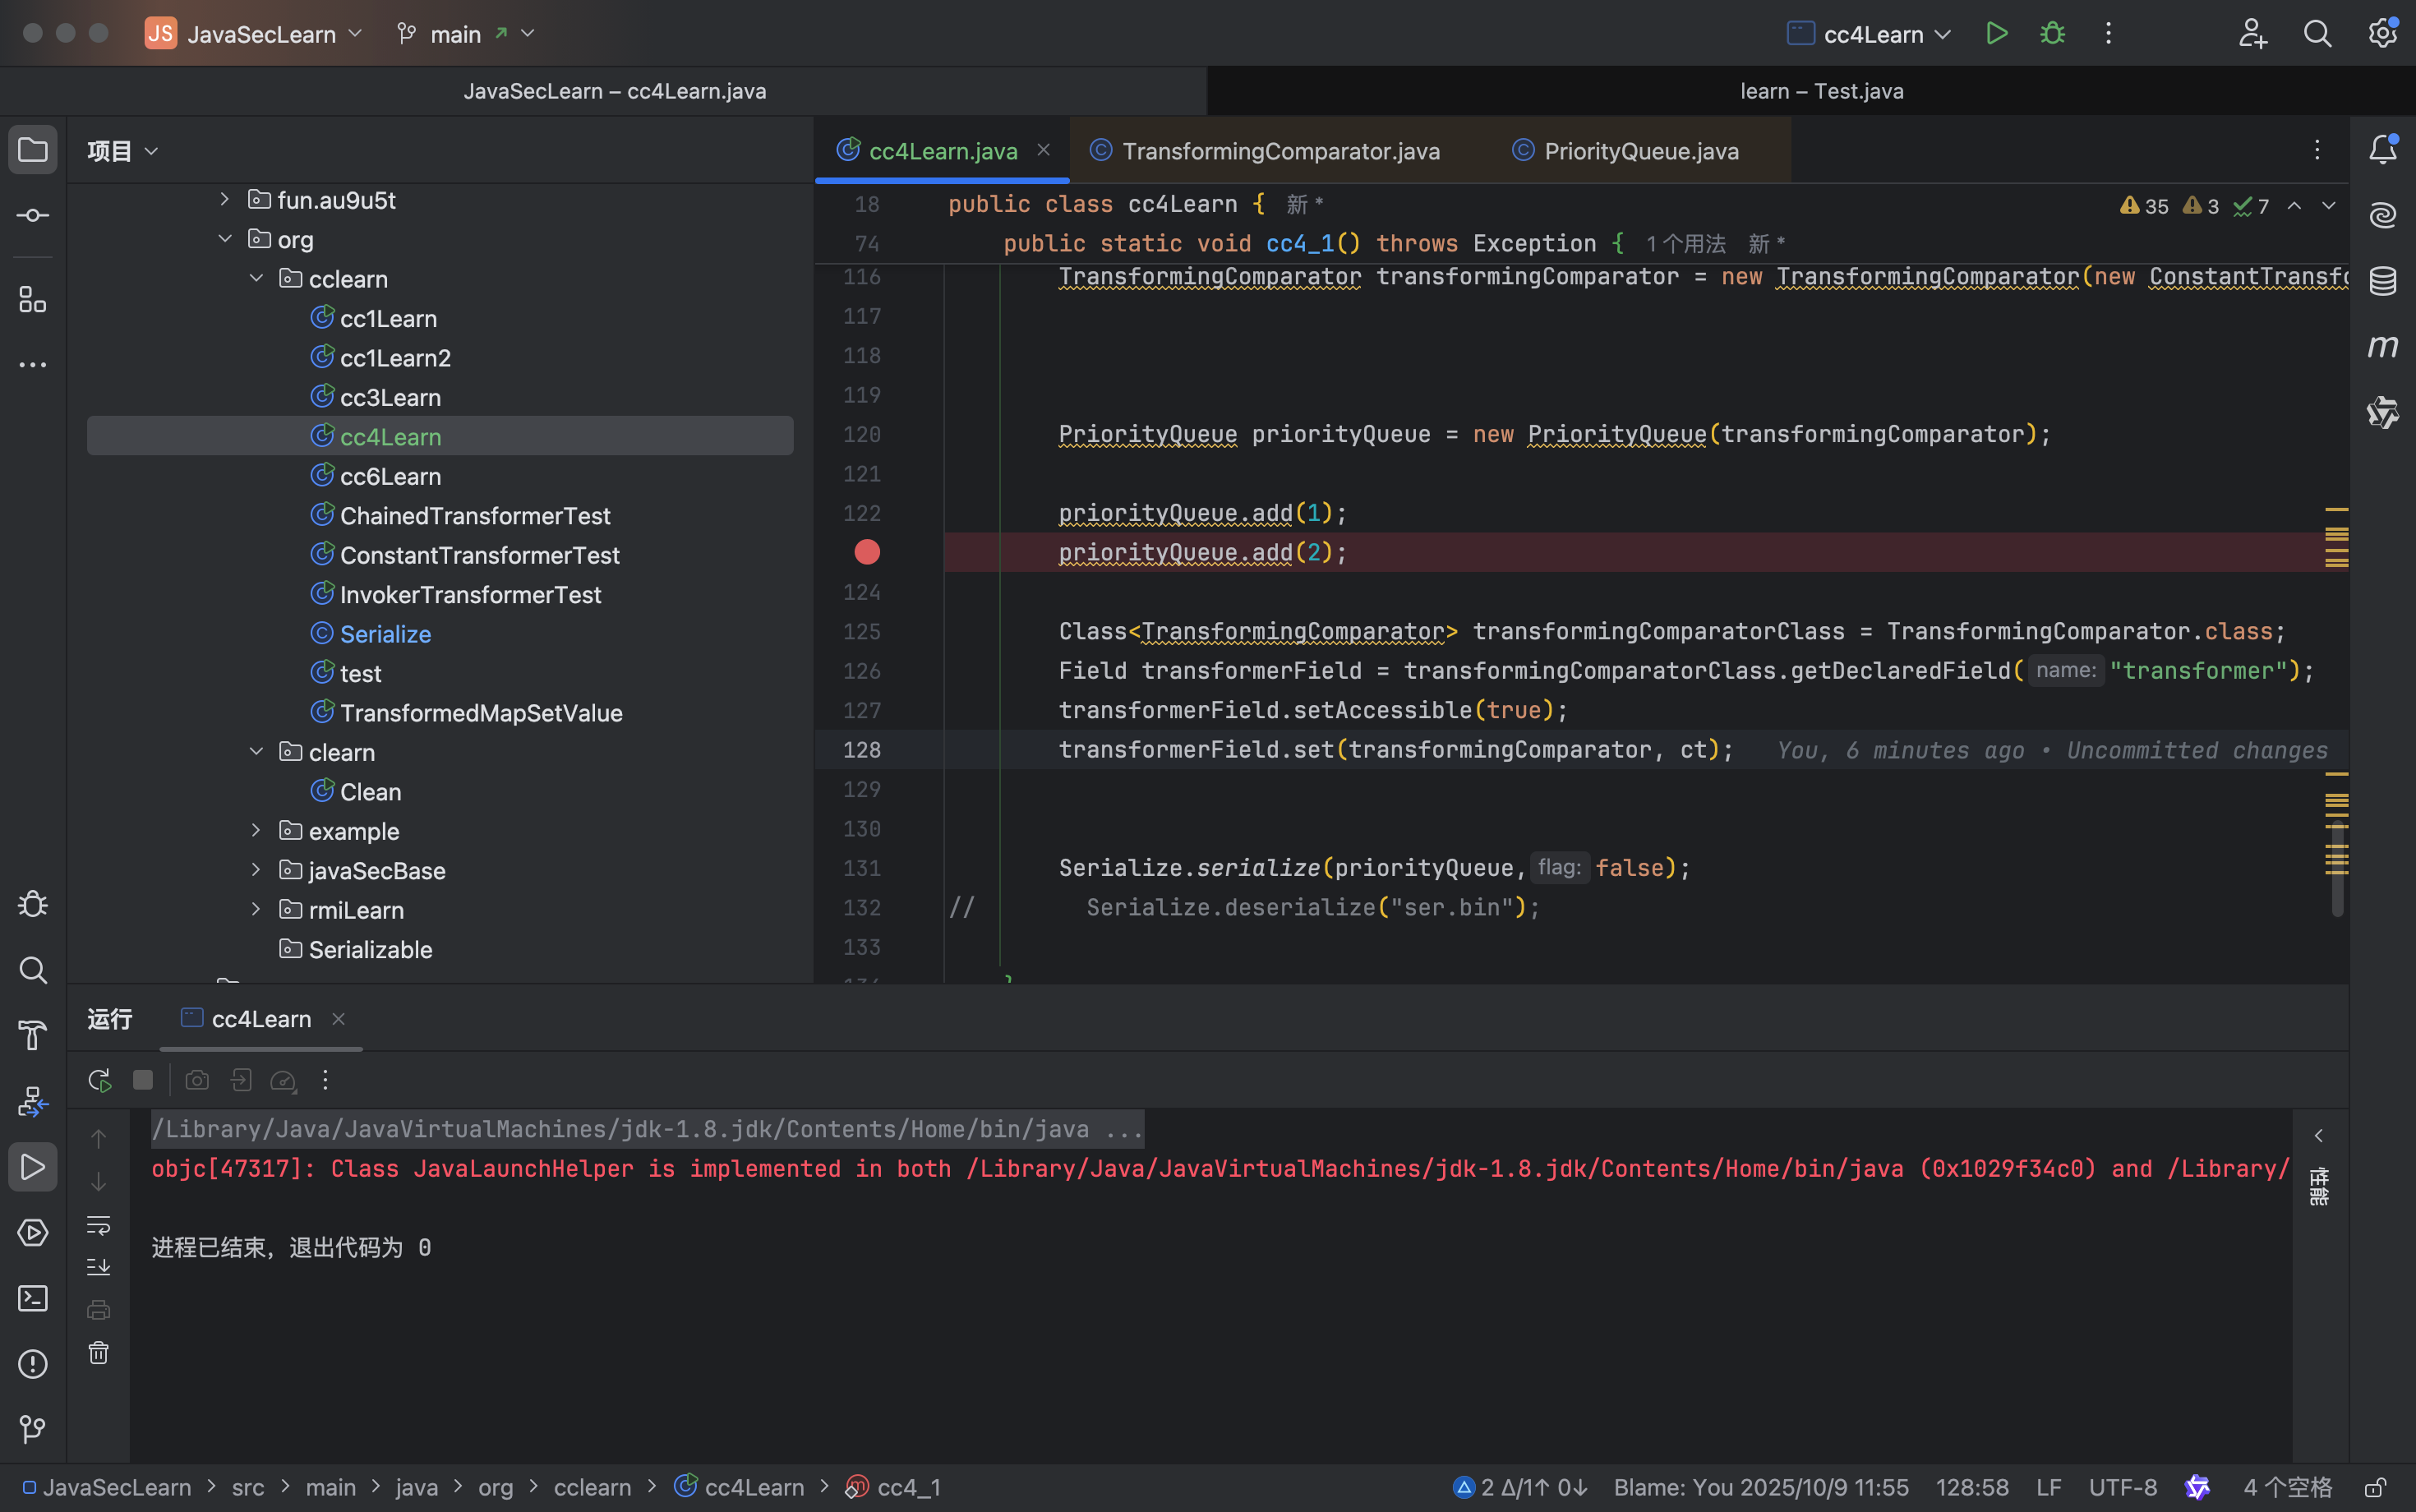This screenshot has height=1512, width=2416.
Task: Open the cc4Learn run configuration dropdown
Action: [1871, 34]
